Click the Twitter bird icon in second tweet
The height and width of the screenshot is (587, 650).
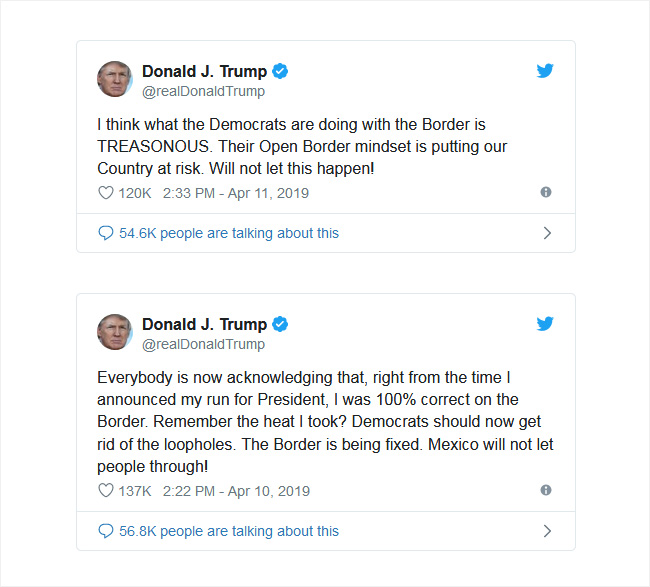click(x=545, y=324)
